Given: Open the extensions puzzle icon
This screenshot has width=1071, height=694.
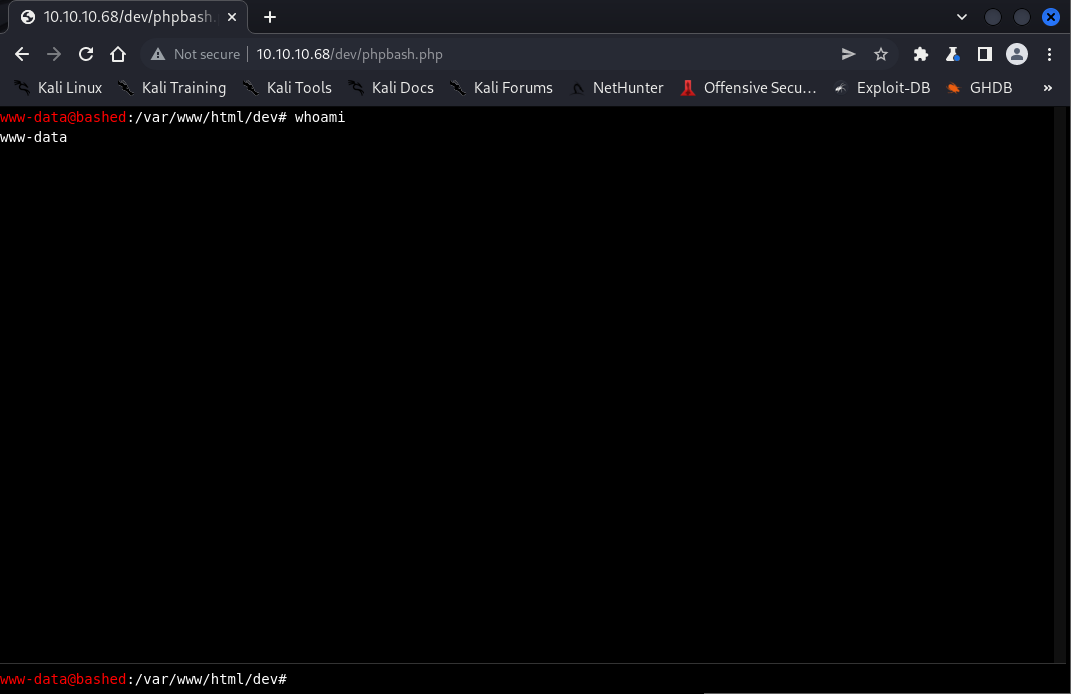Looking at the screenshot, I should coord(921,54).
